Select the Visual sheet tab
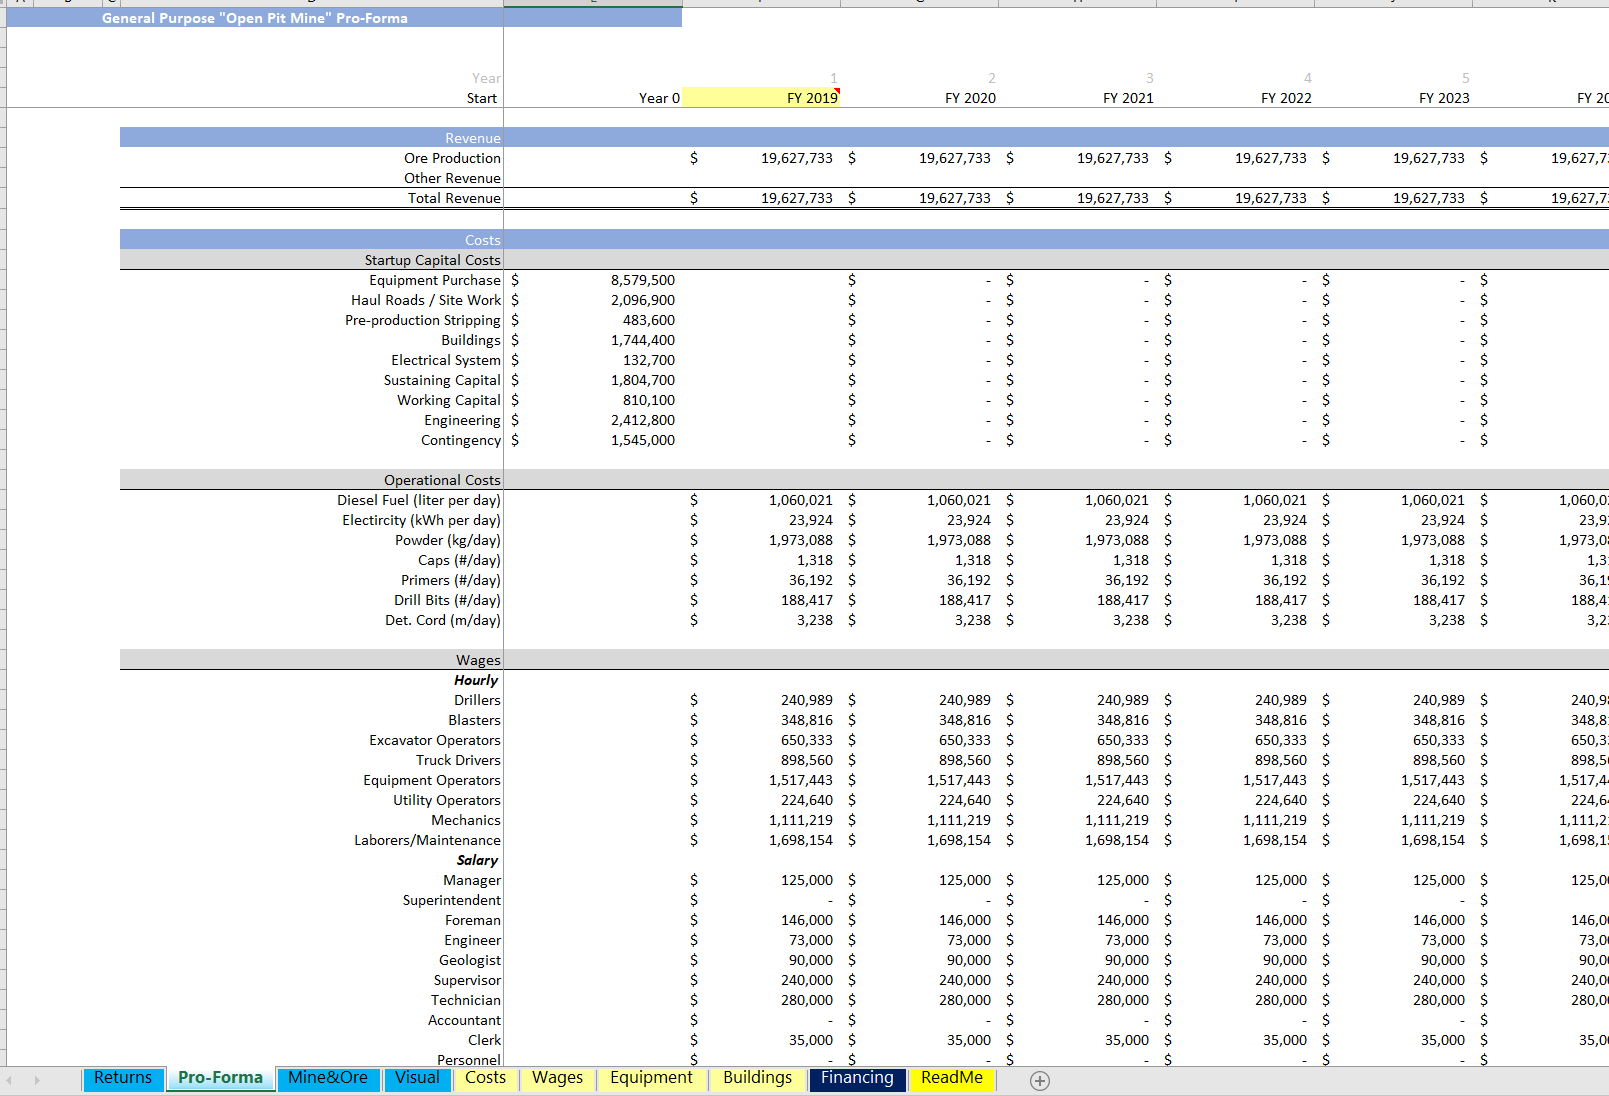This screenshot has width=1609, height=1096. [x=417, y=1080]
